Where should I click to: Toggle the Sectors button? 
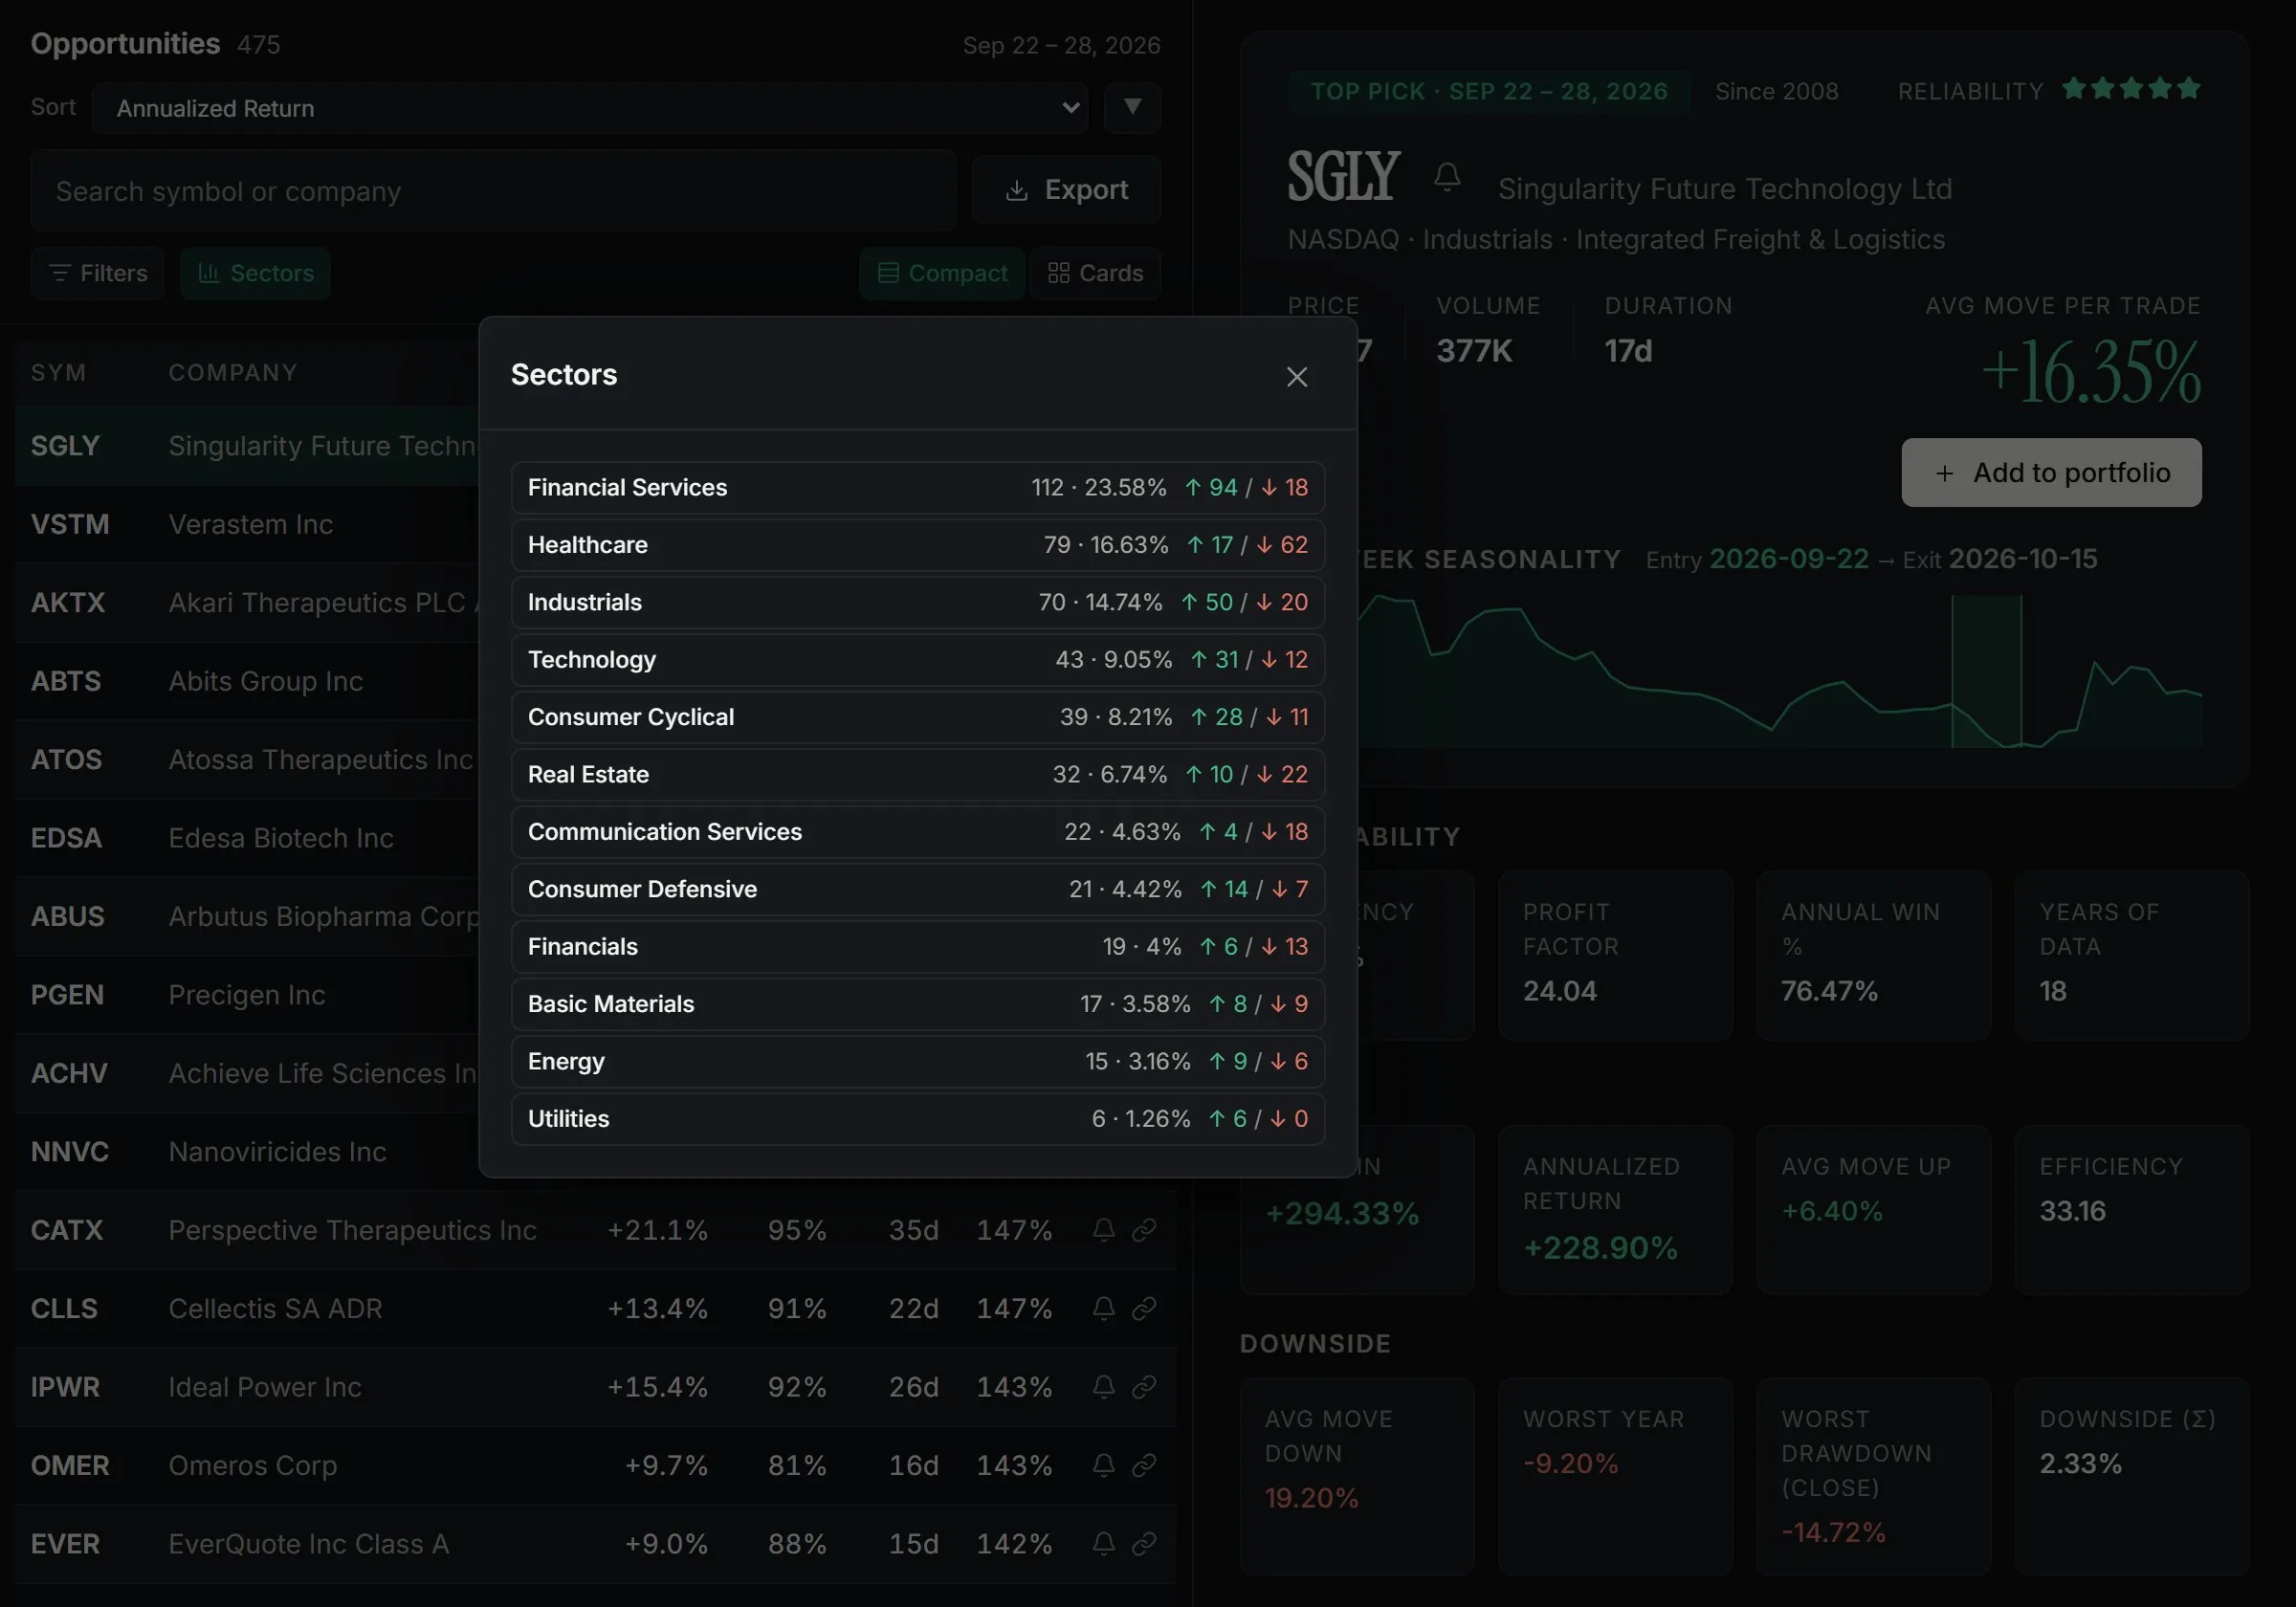(x=255, y=273)
